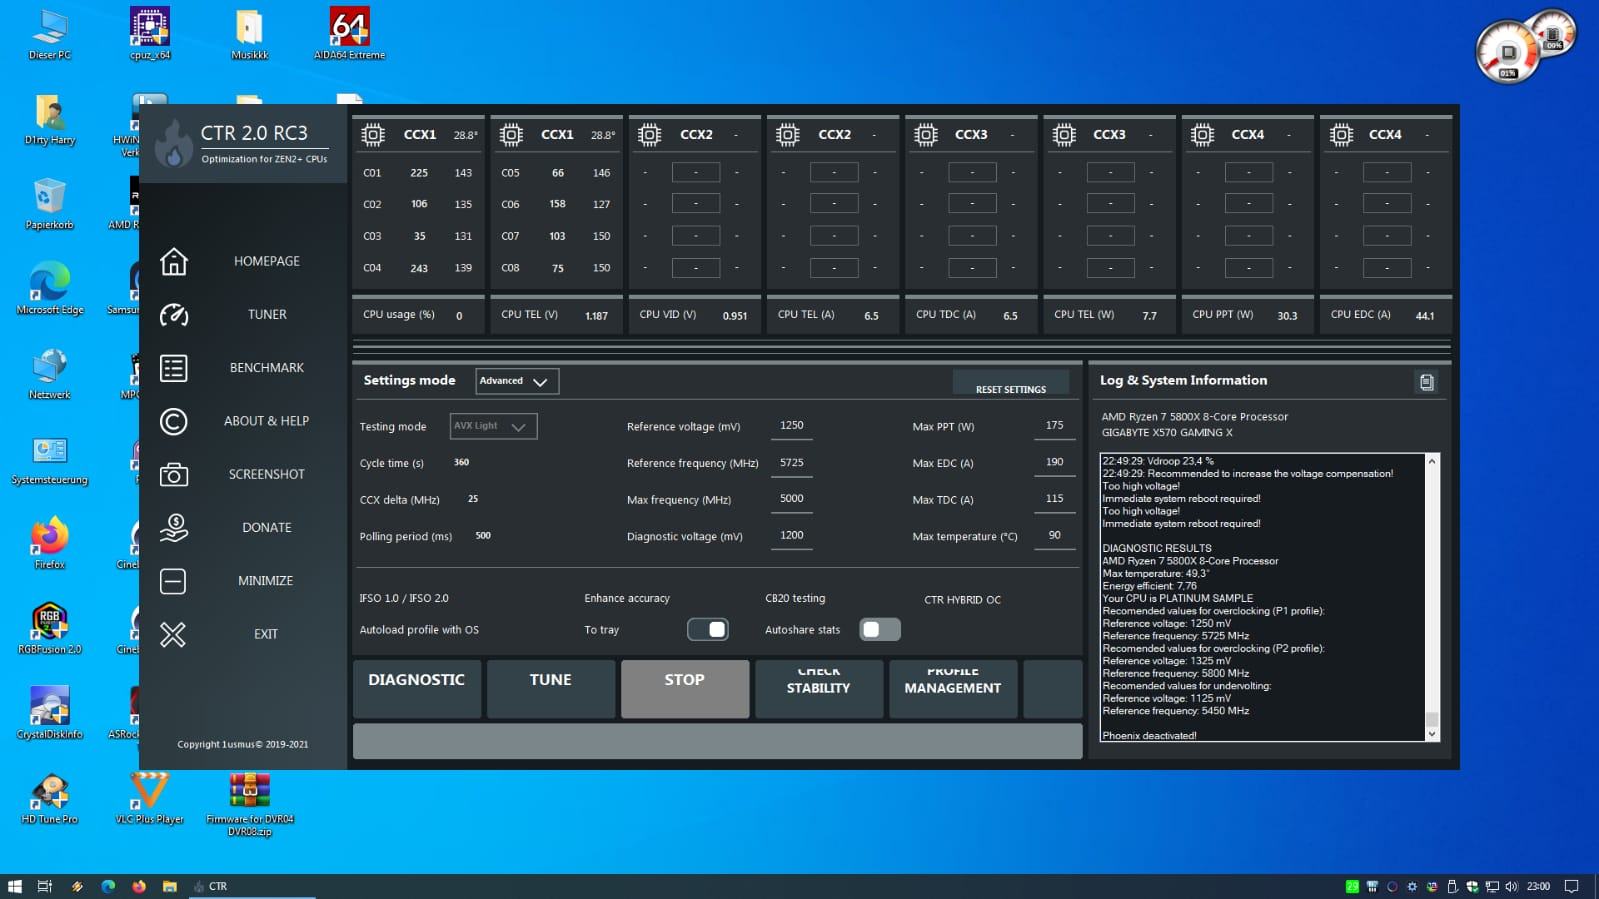Edit the Diagnostic voltage (mV) field
1599x899 pixels.
[x=792, y=536]
